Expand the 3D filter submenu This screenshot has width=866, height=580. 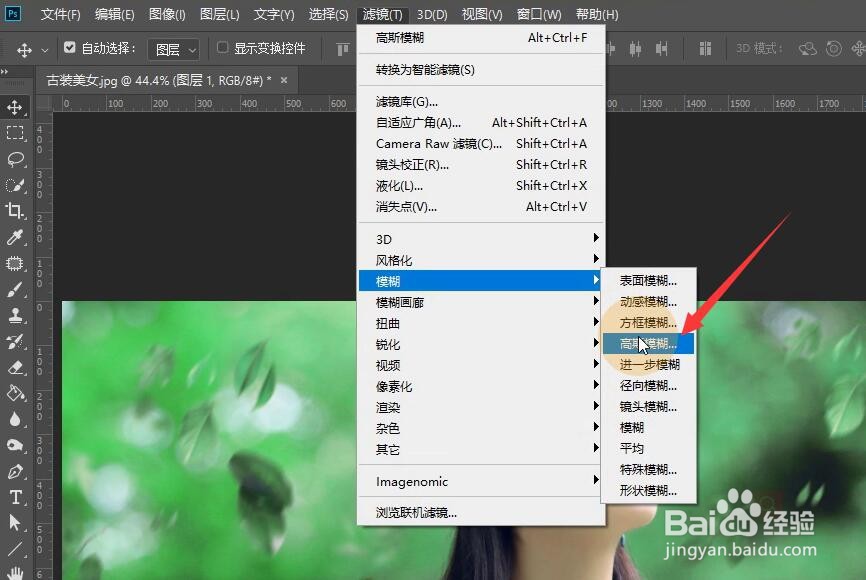pos(481,239)
